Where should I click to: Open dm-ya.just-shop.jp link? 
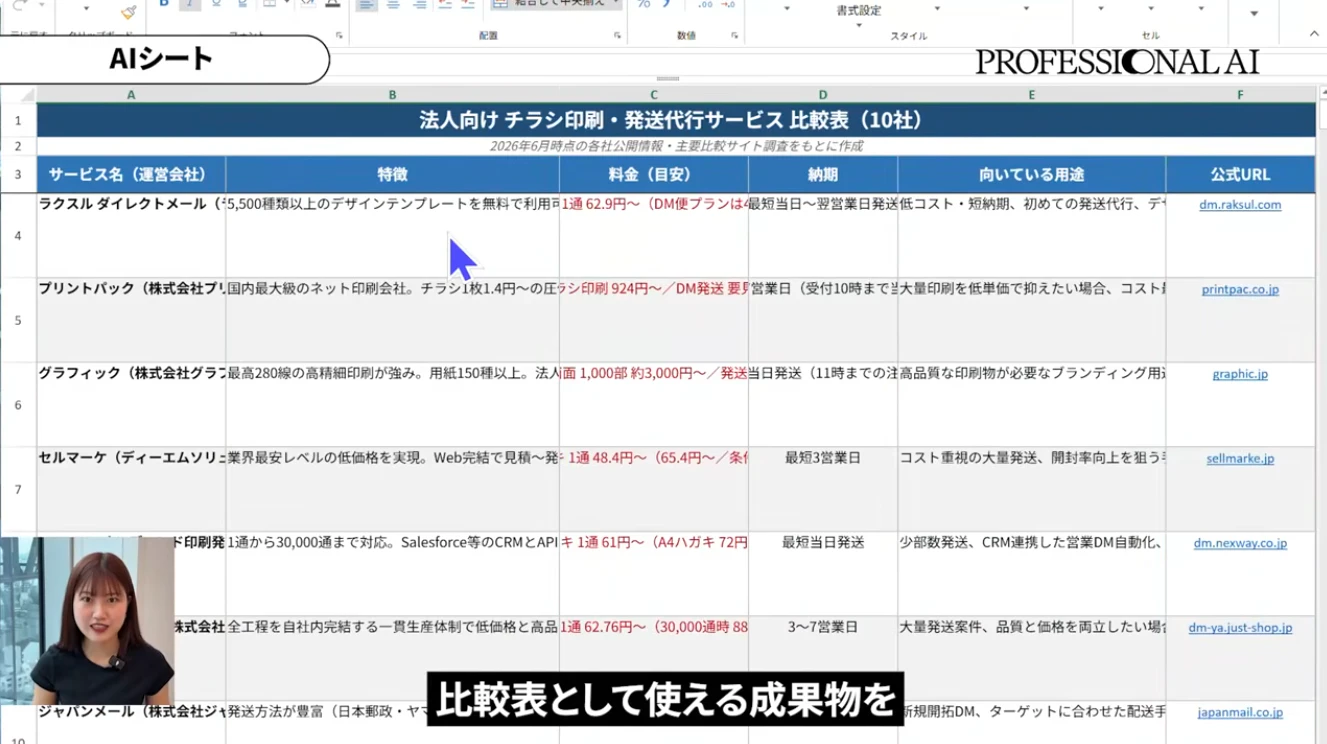(x=1240, y=628)
